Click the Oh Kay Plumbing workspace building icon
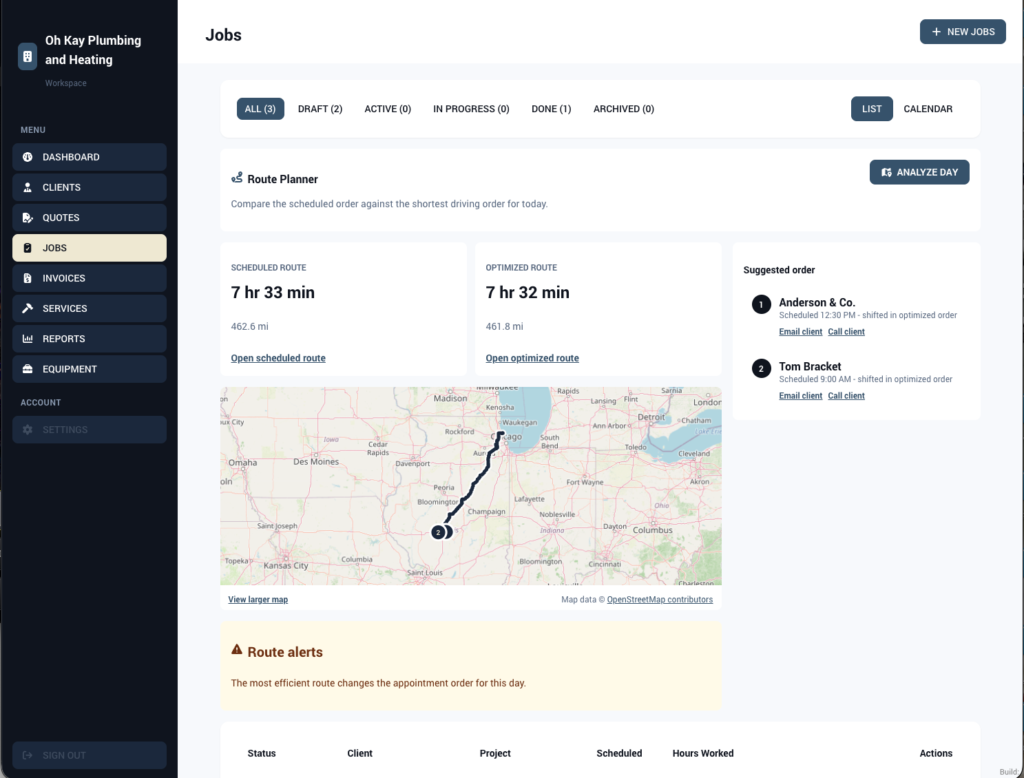This screenshot has width=1024, height=778. [27, 56]
